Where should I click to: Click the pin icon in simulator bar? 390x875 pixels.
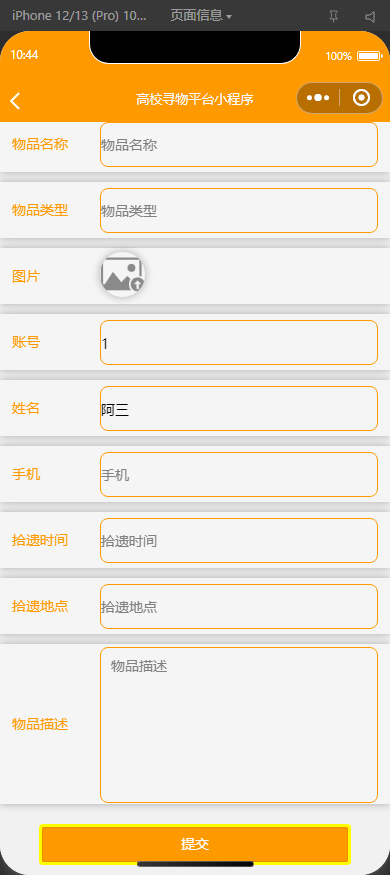pos(334,17)
